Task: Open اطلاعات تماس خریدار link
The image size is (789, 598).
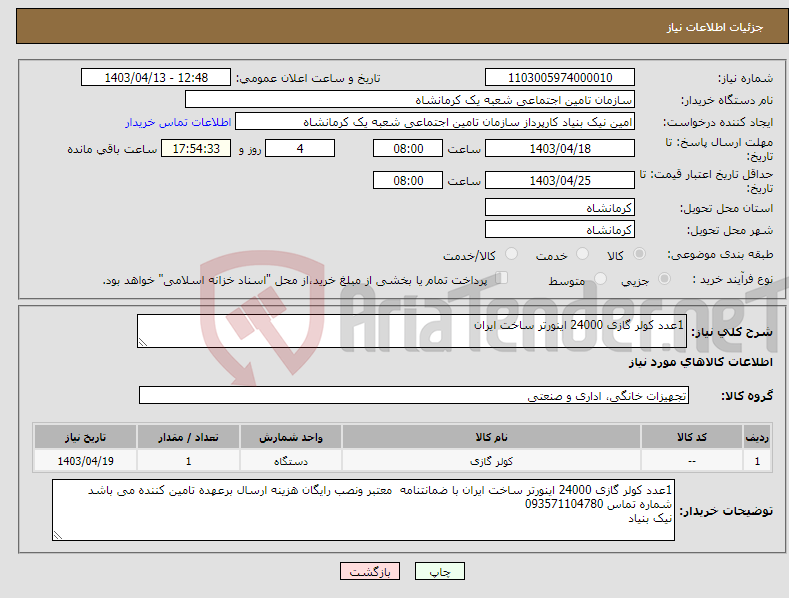Action: point(178,122)
